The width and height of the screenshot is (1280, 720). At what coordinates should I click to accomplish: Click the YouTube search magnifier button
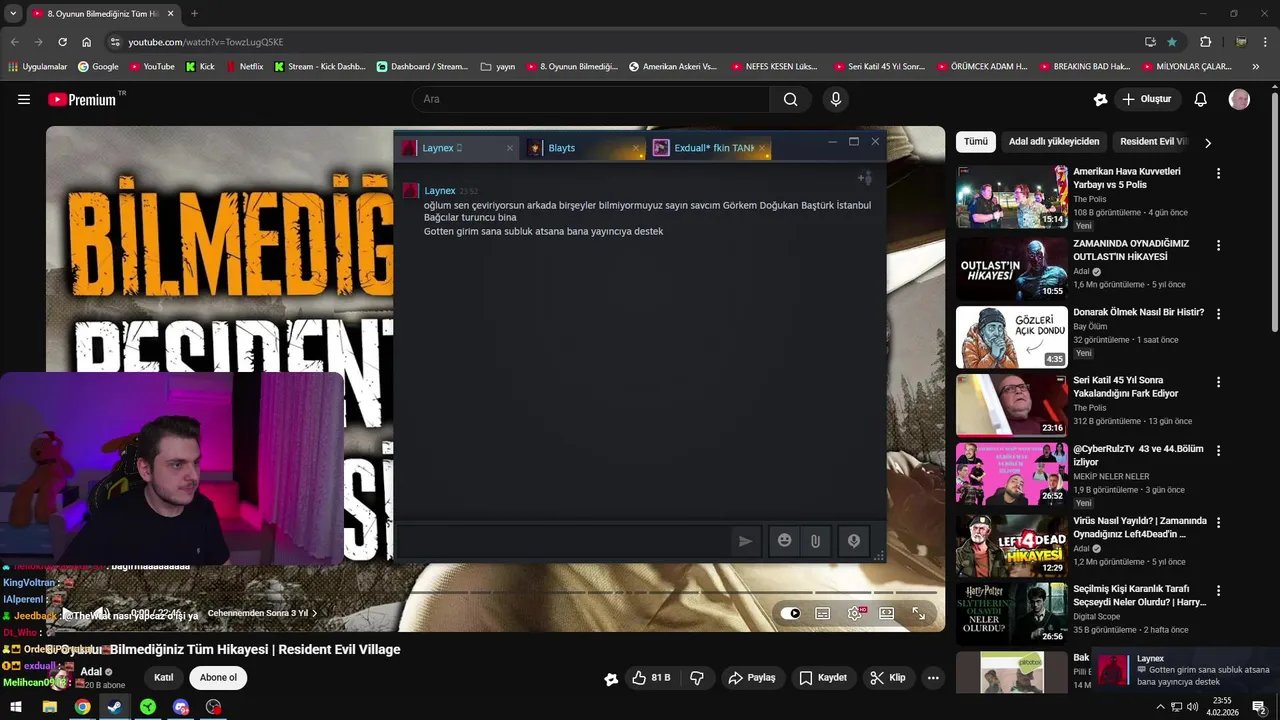pos(790,99)
